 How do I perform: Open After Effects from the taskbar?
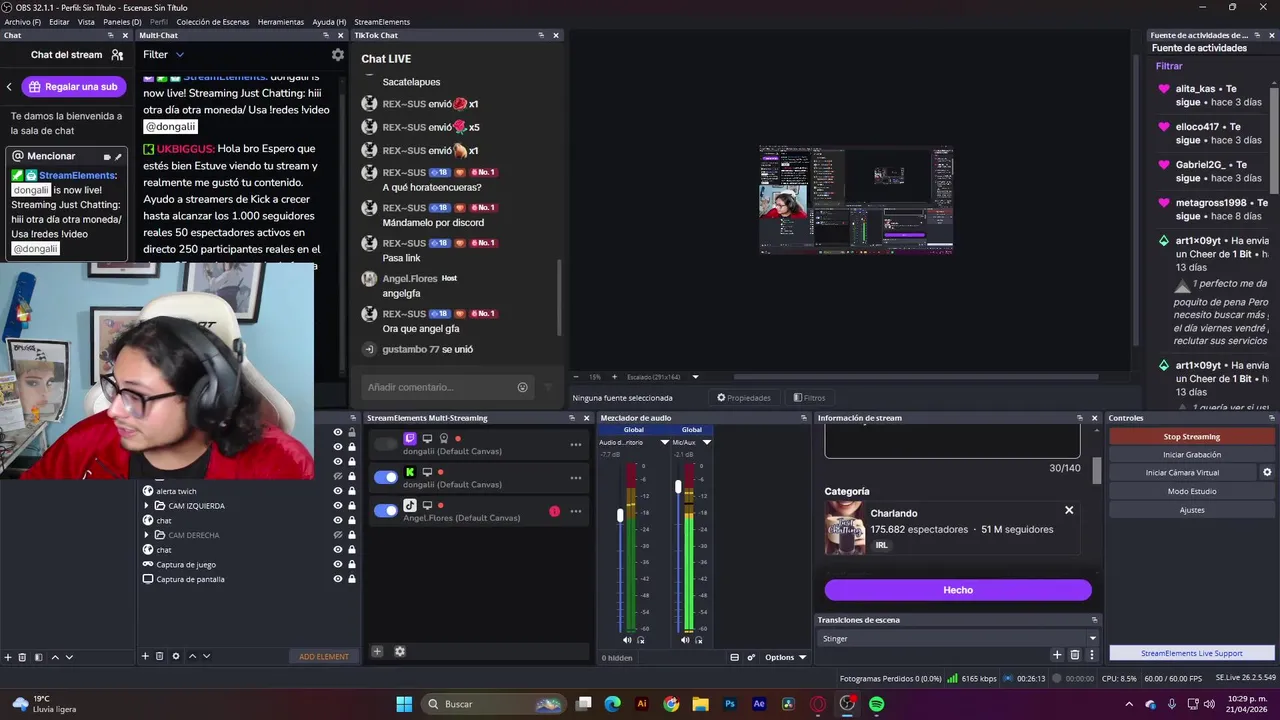[x=759, y=704]
